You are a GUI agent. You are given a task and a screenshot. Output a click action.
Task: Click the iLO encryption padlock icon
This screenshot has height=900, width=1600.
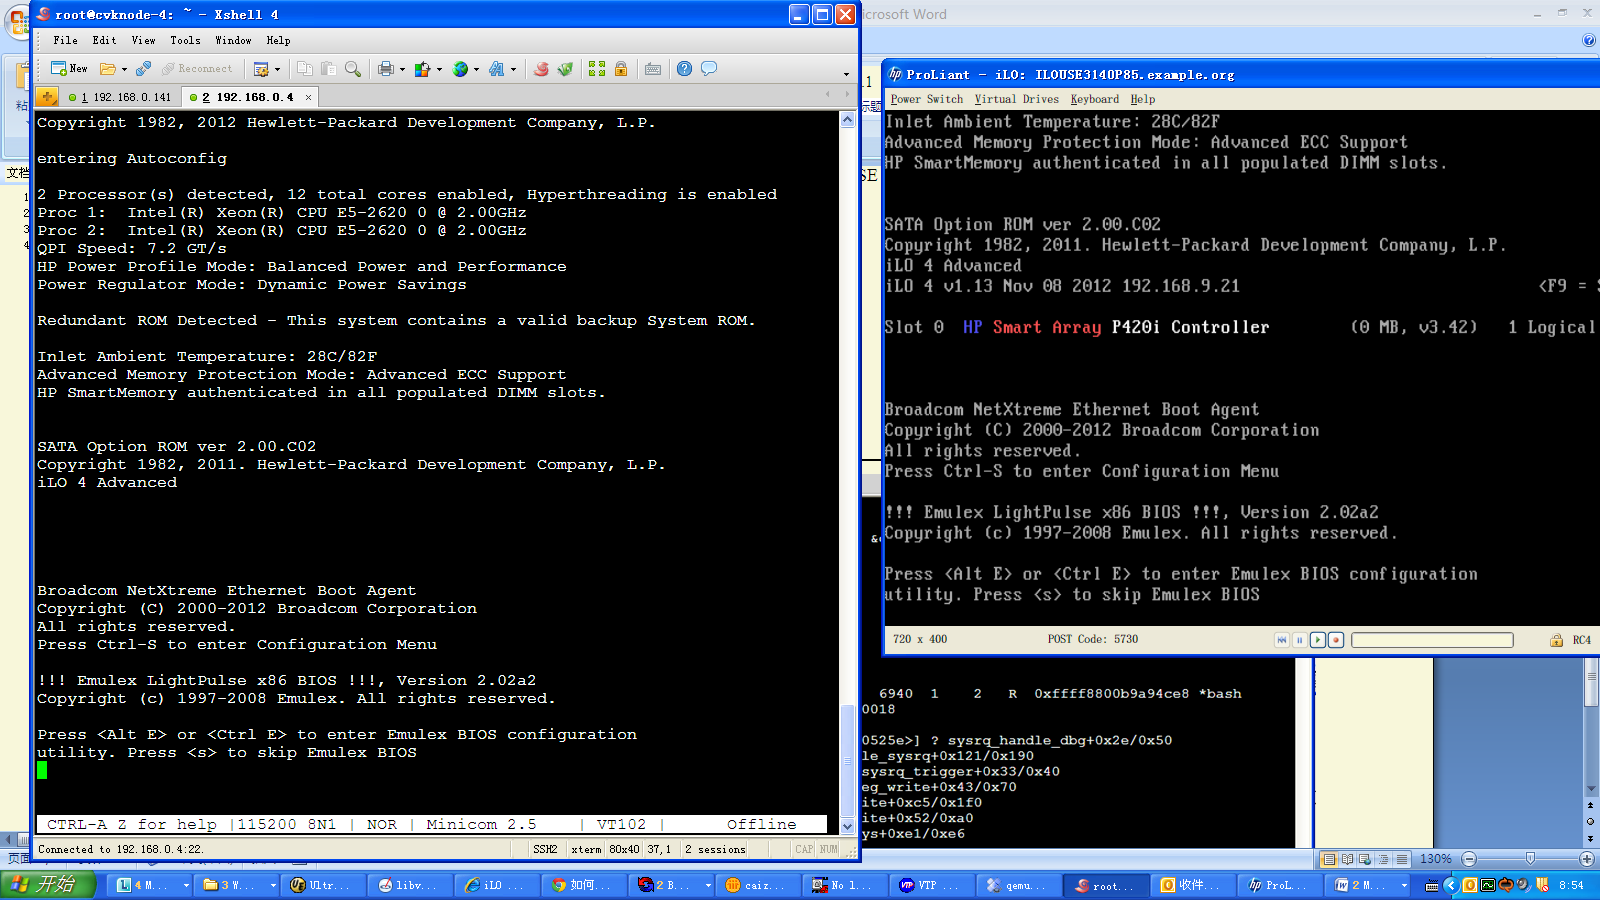1556,640
